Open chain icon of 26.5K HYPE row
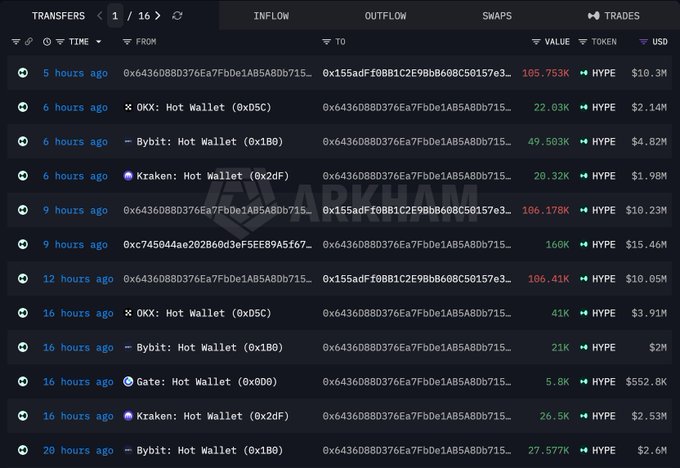680x468 pixels. tap(23, 416)
